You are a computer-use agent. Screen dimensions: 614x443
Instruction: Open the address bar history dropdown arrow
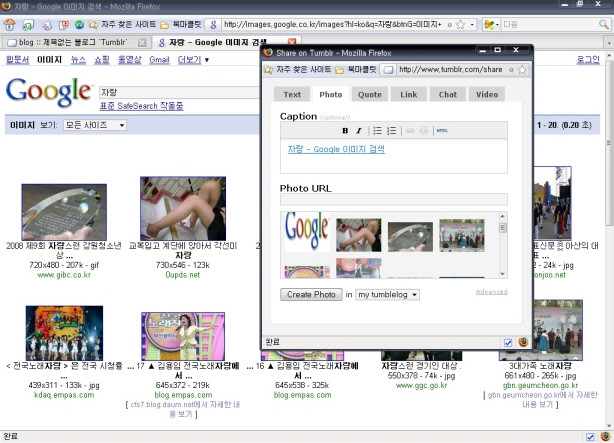point(472,25)
